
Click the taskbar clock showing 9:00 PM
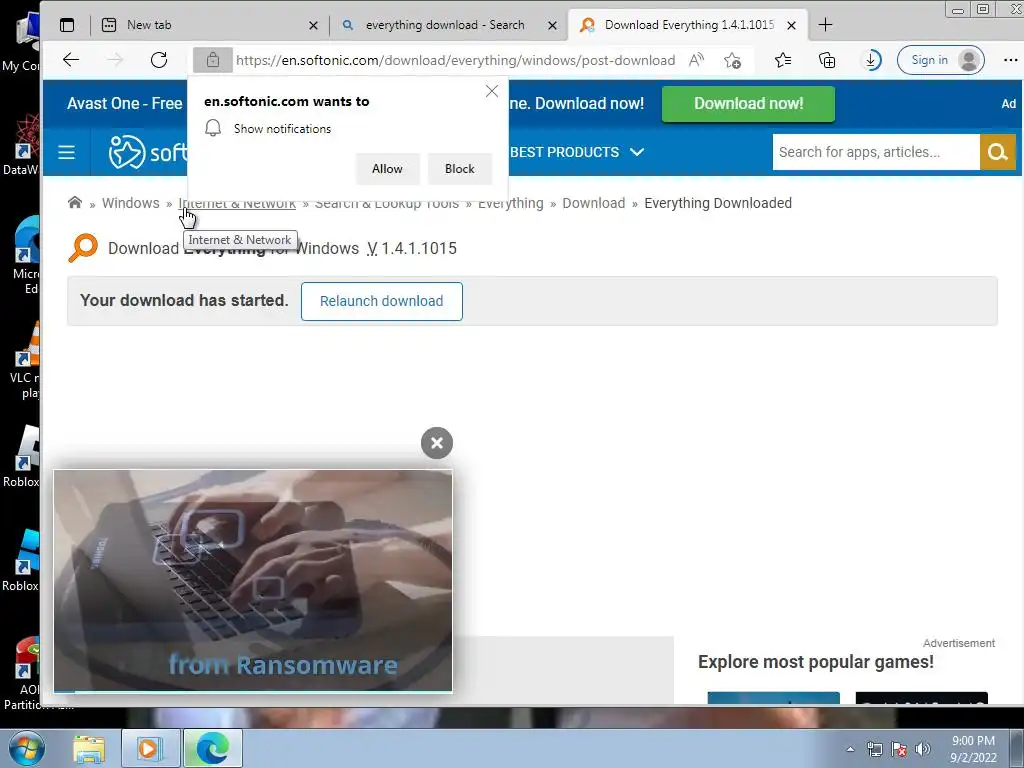point(973,749)
